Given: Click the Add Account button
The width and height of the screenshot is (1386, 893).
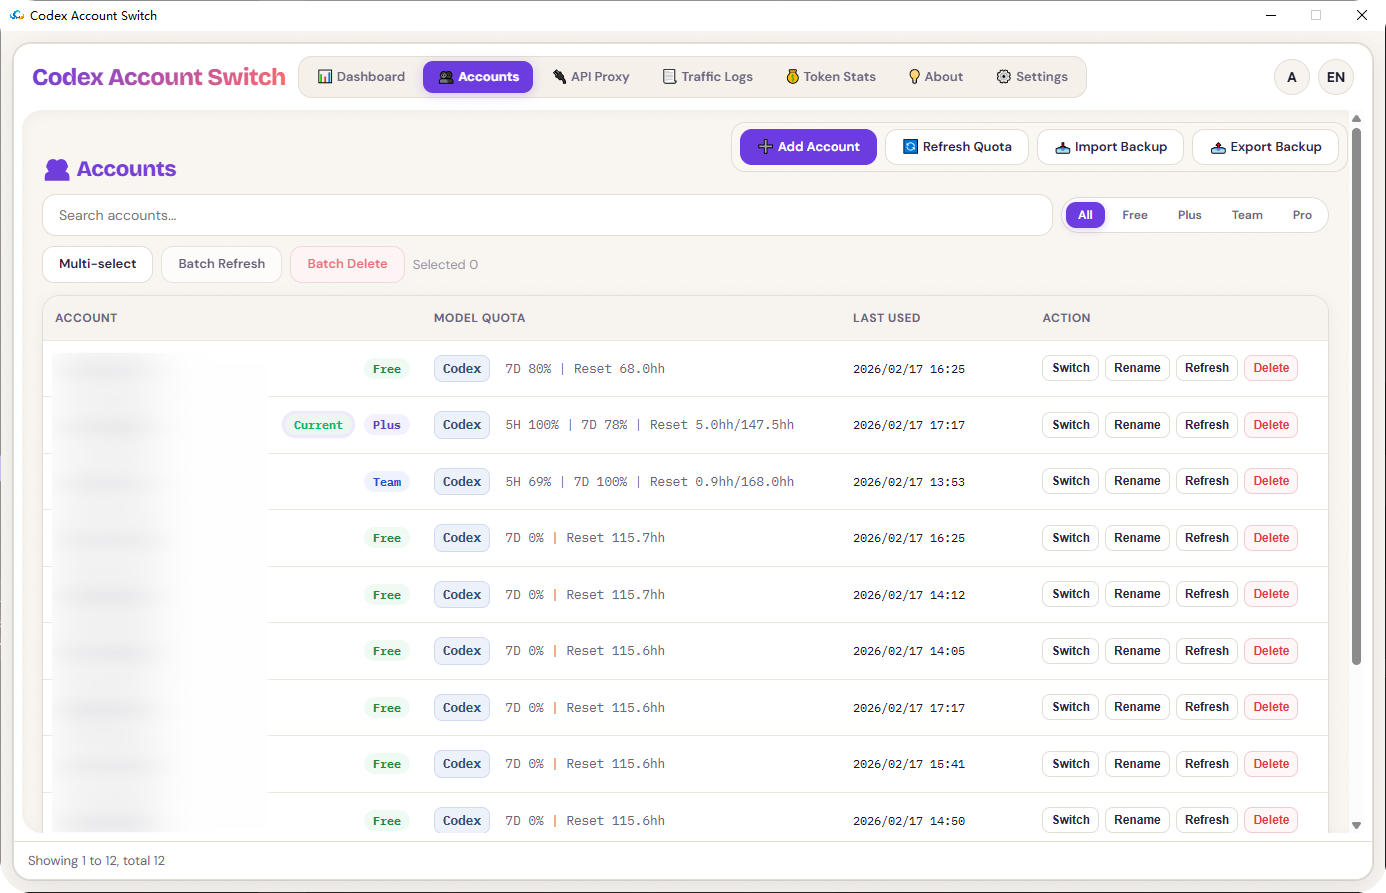Looking at the screenshot, I should [x=808, y=147].
